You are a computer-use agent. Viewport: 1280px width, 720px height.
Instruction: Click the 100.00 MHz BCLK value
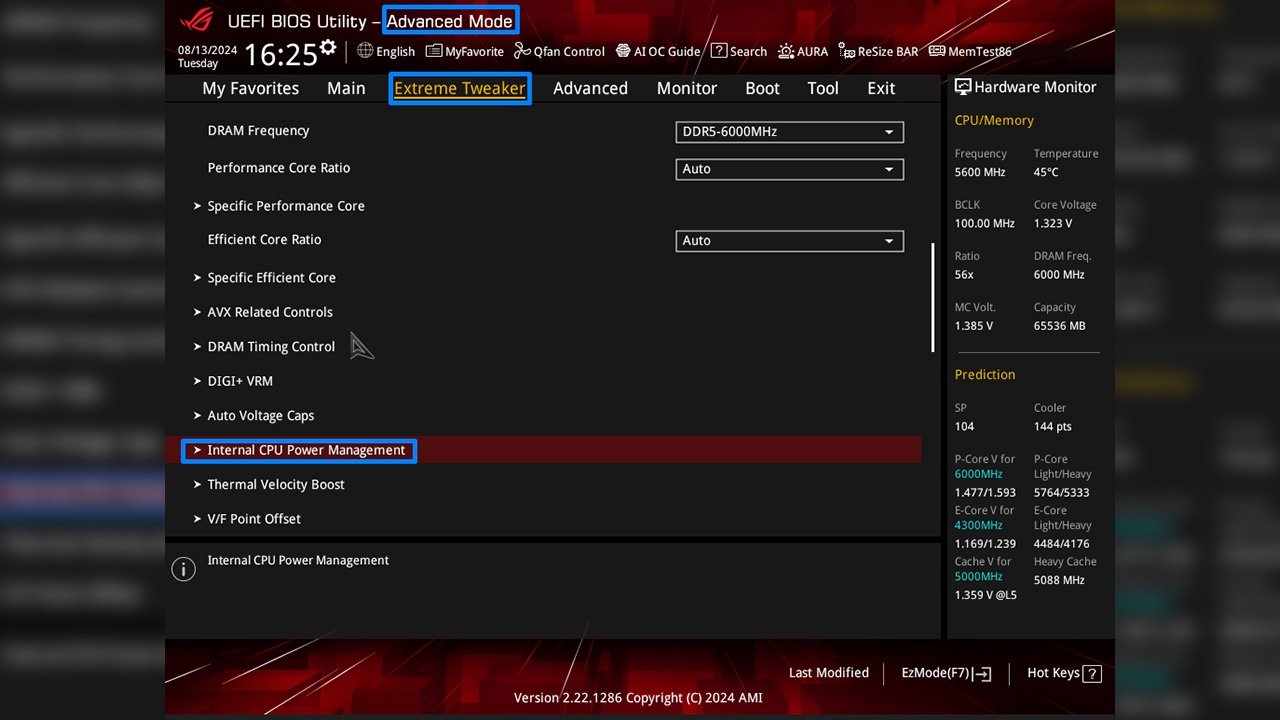point(984,223)
